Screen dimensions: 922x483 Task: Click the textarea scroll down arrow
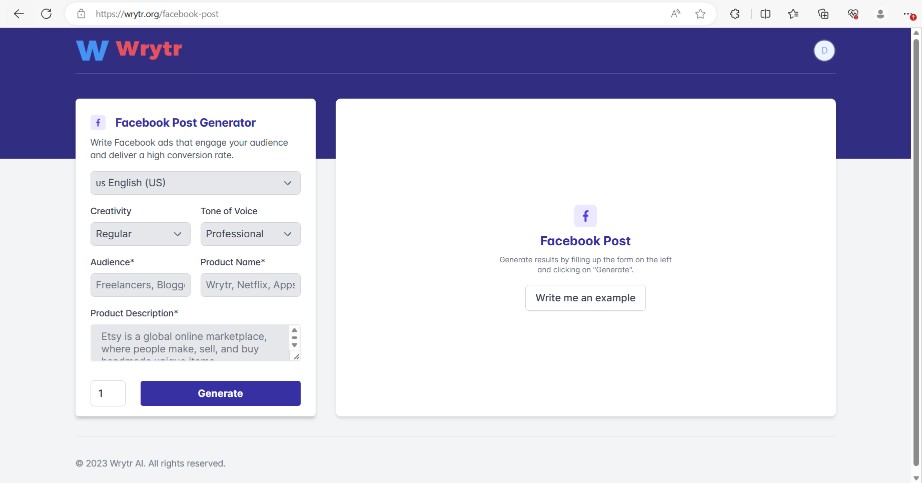click(x=295, y=345)
